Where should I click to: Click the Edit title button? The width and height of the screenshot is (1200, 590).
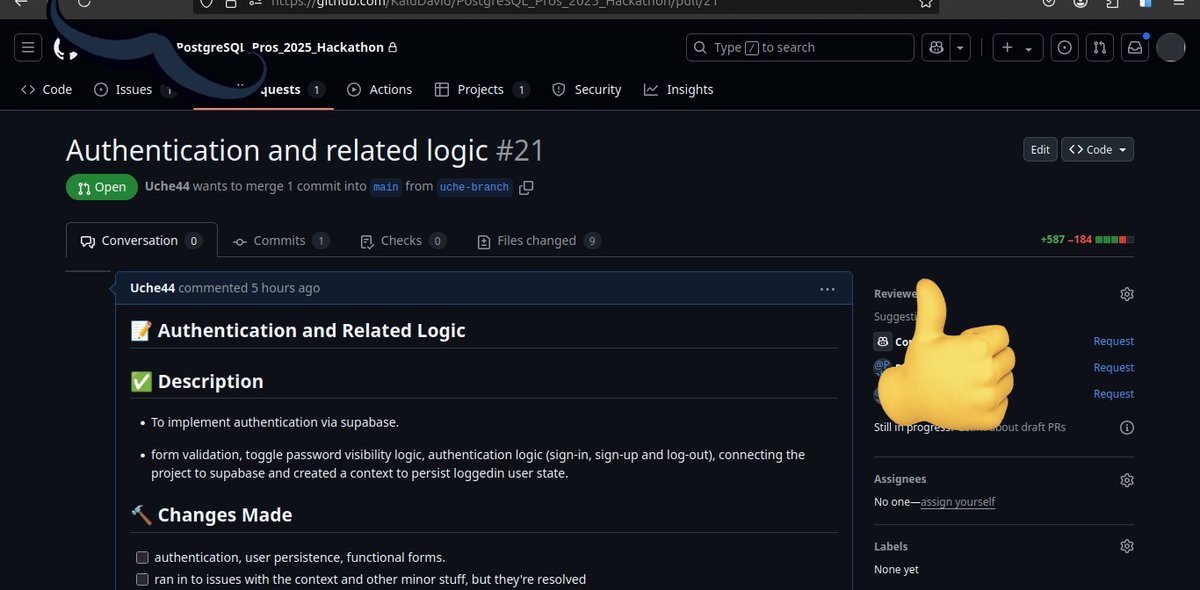[1040, 149]
